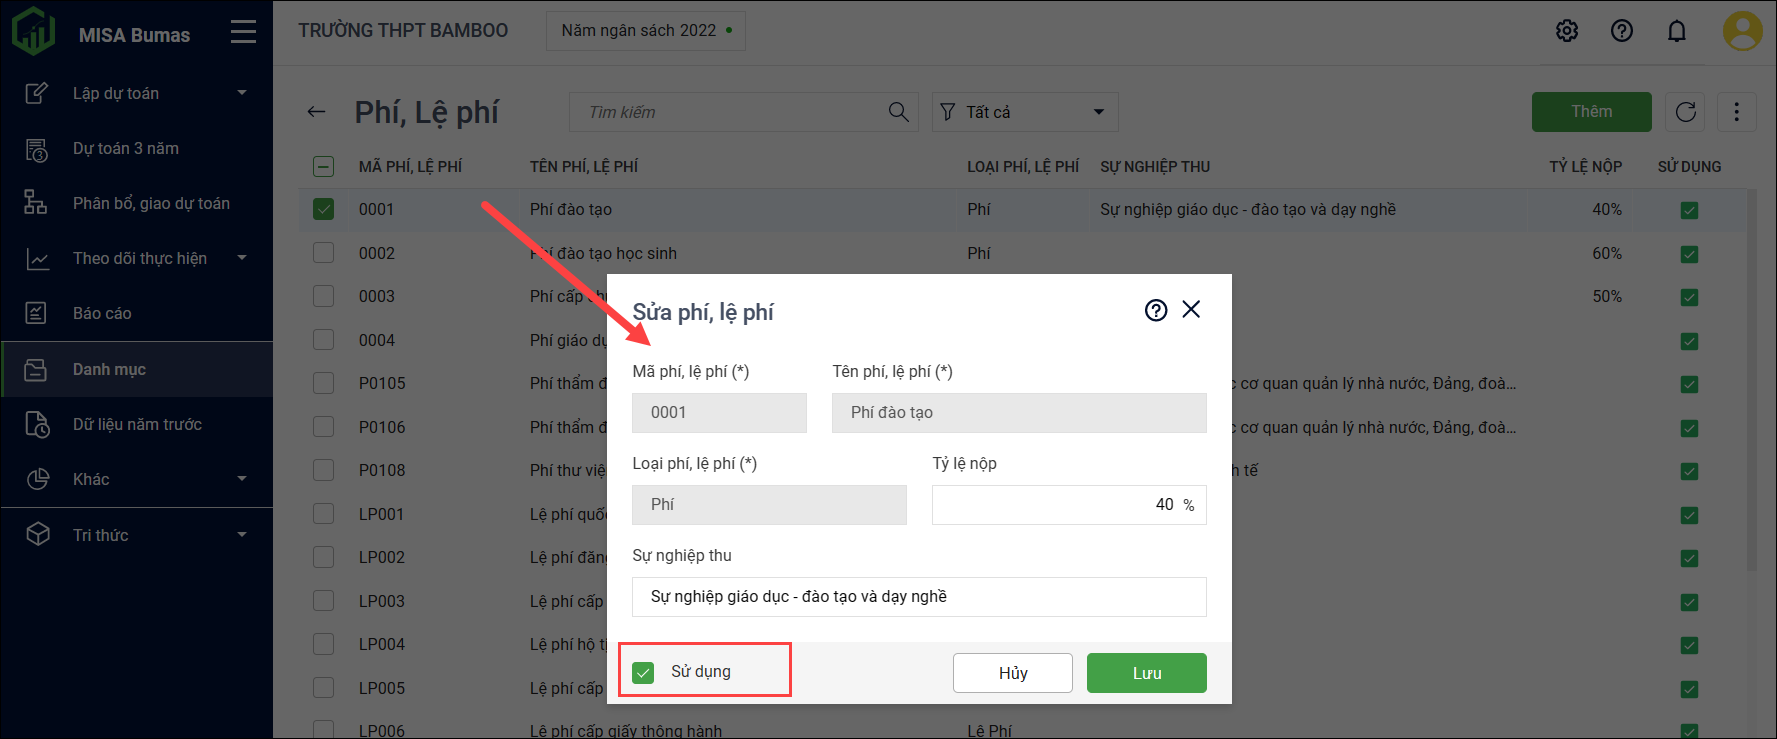Toggle the select-all checkbox in table header
1777x739 pixels.
[324, 167]
